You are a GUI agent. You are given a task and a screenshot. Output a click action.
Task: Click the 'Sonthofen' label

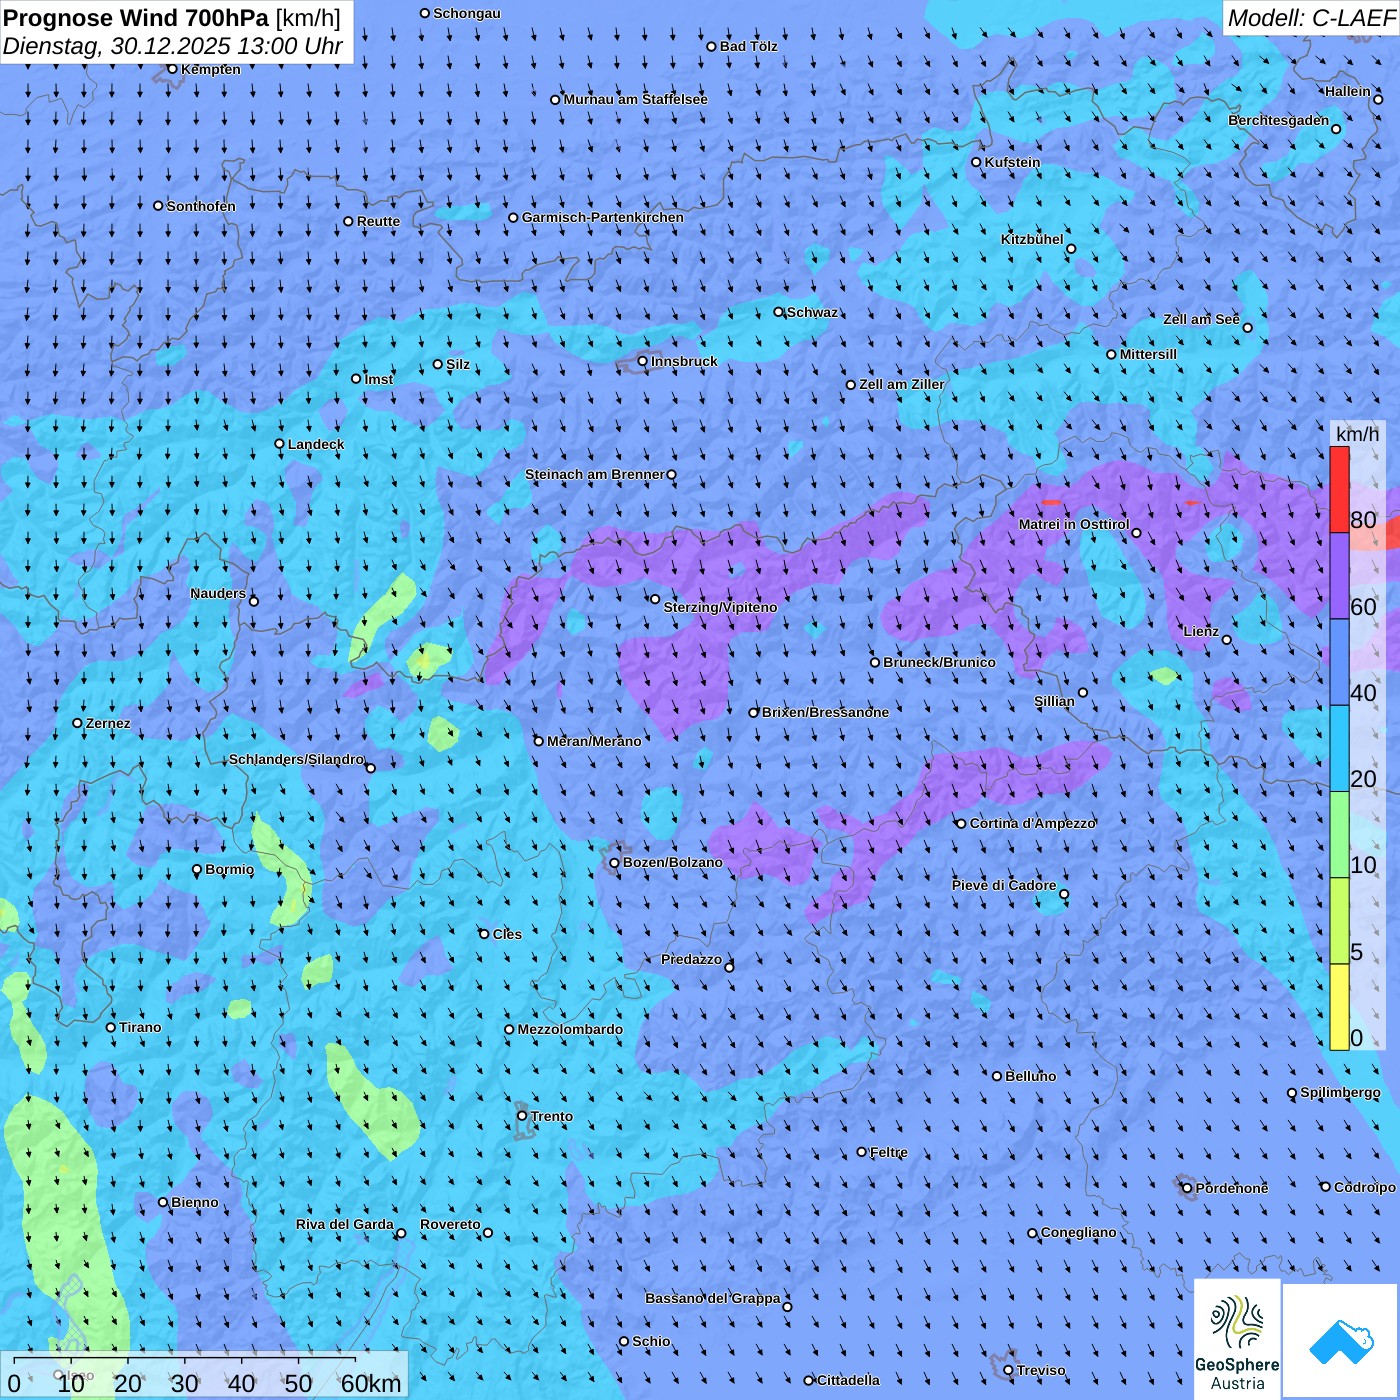tap(201, 207)
